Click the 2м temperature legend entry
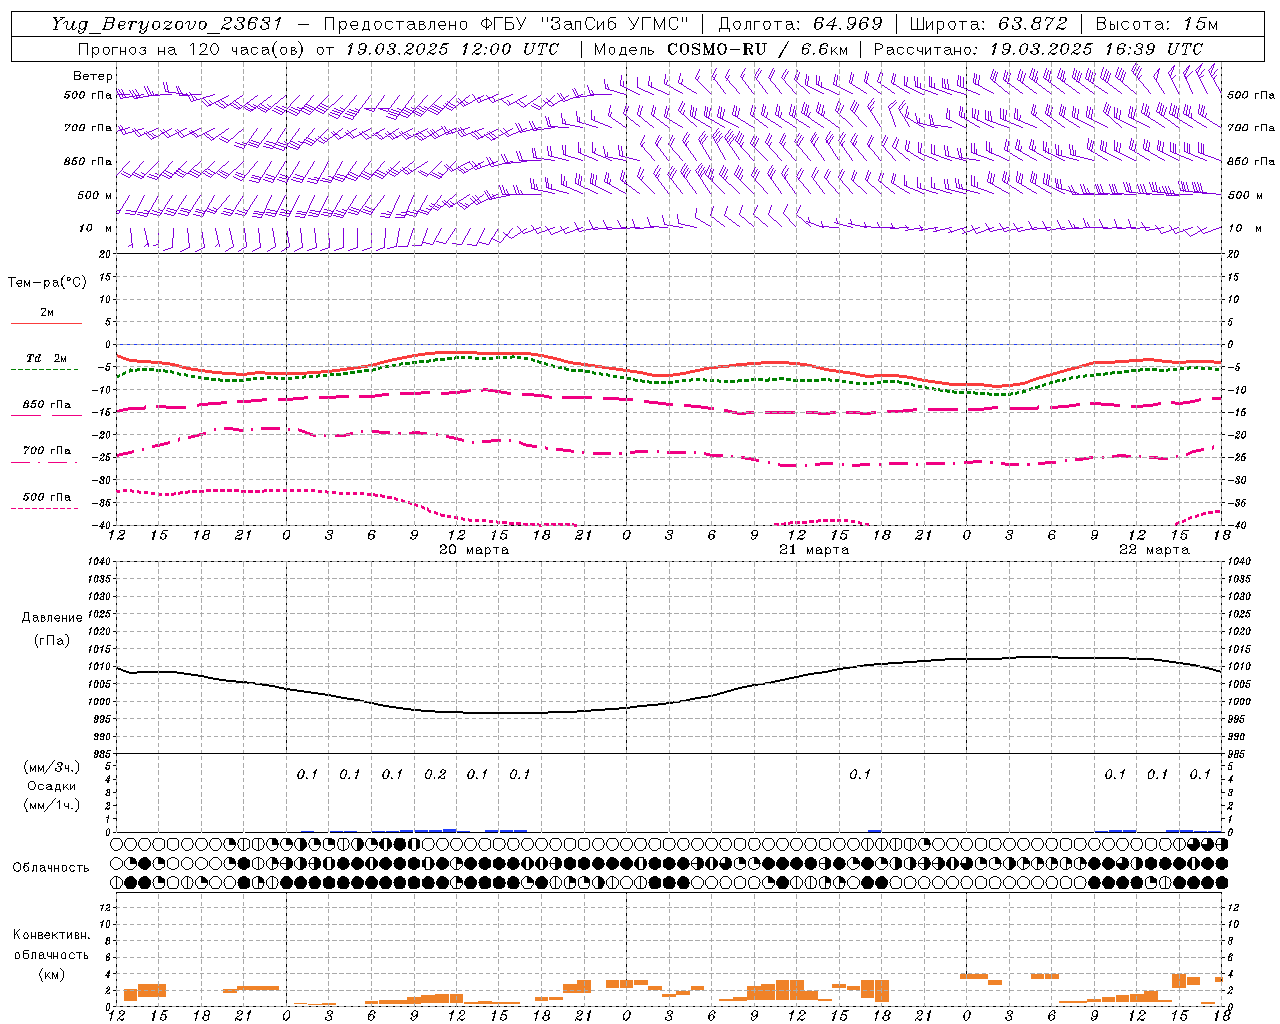Image resolution: width=1280 pixels, height=1024 pixels. (x=46, y=313)
